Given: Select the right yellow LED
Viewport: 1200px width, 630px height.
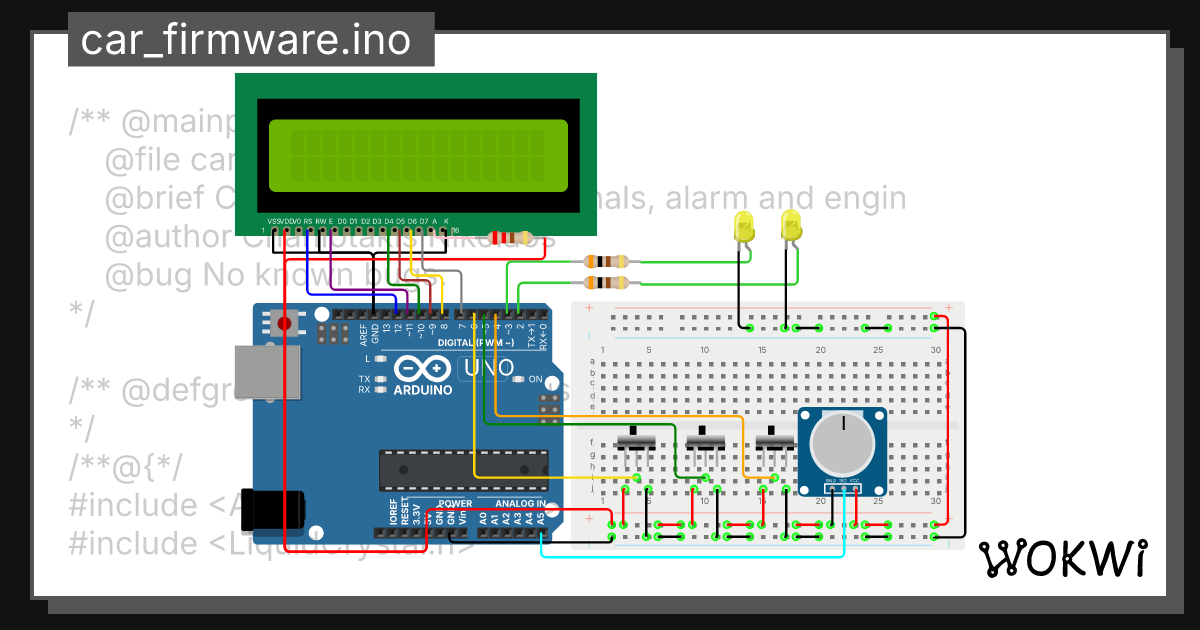Looking at the screenshot, I should click(x=791, y=226).
